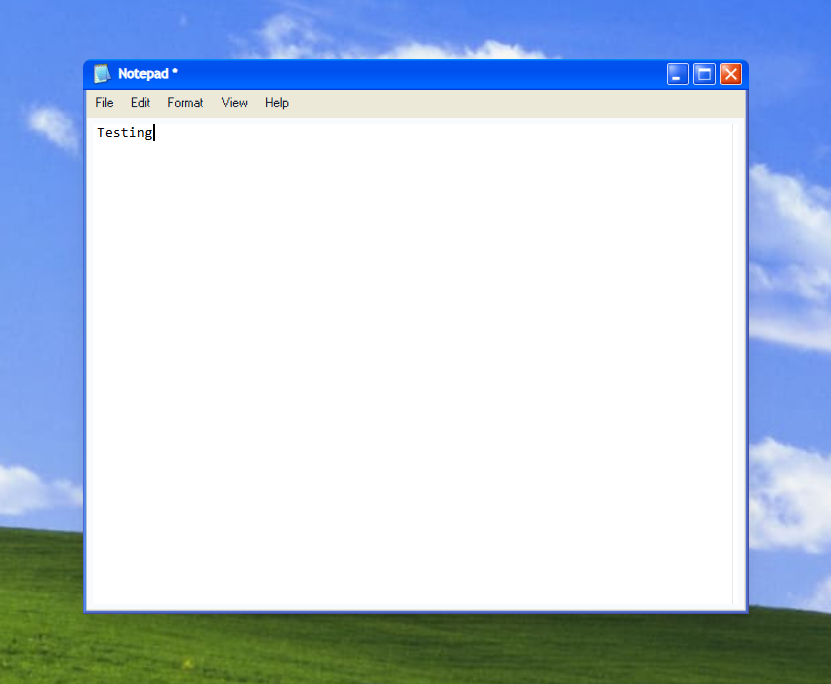The height and width of the screenshot is (684, 831).
Task: Click the Notepad icon in the title bar
Action: [101, 73]
